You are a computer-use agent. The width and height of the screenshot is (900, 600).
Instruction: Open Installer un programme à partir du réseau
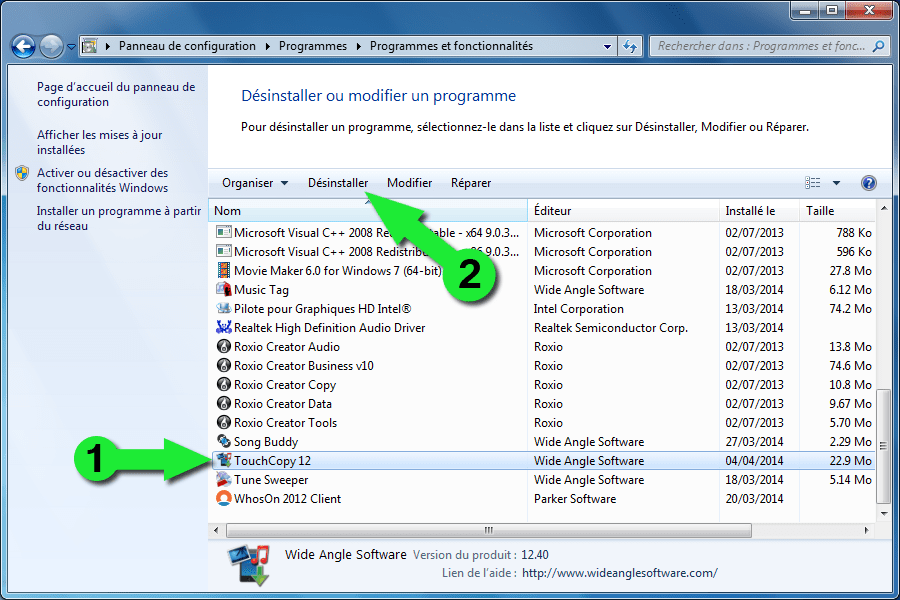tap(119, 218)
